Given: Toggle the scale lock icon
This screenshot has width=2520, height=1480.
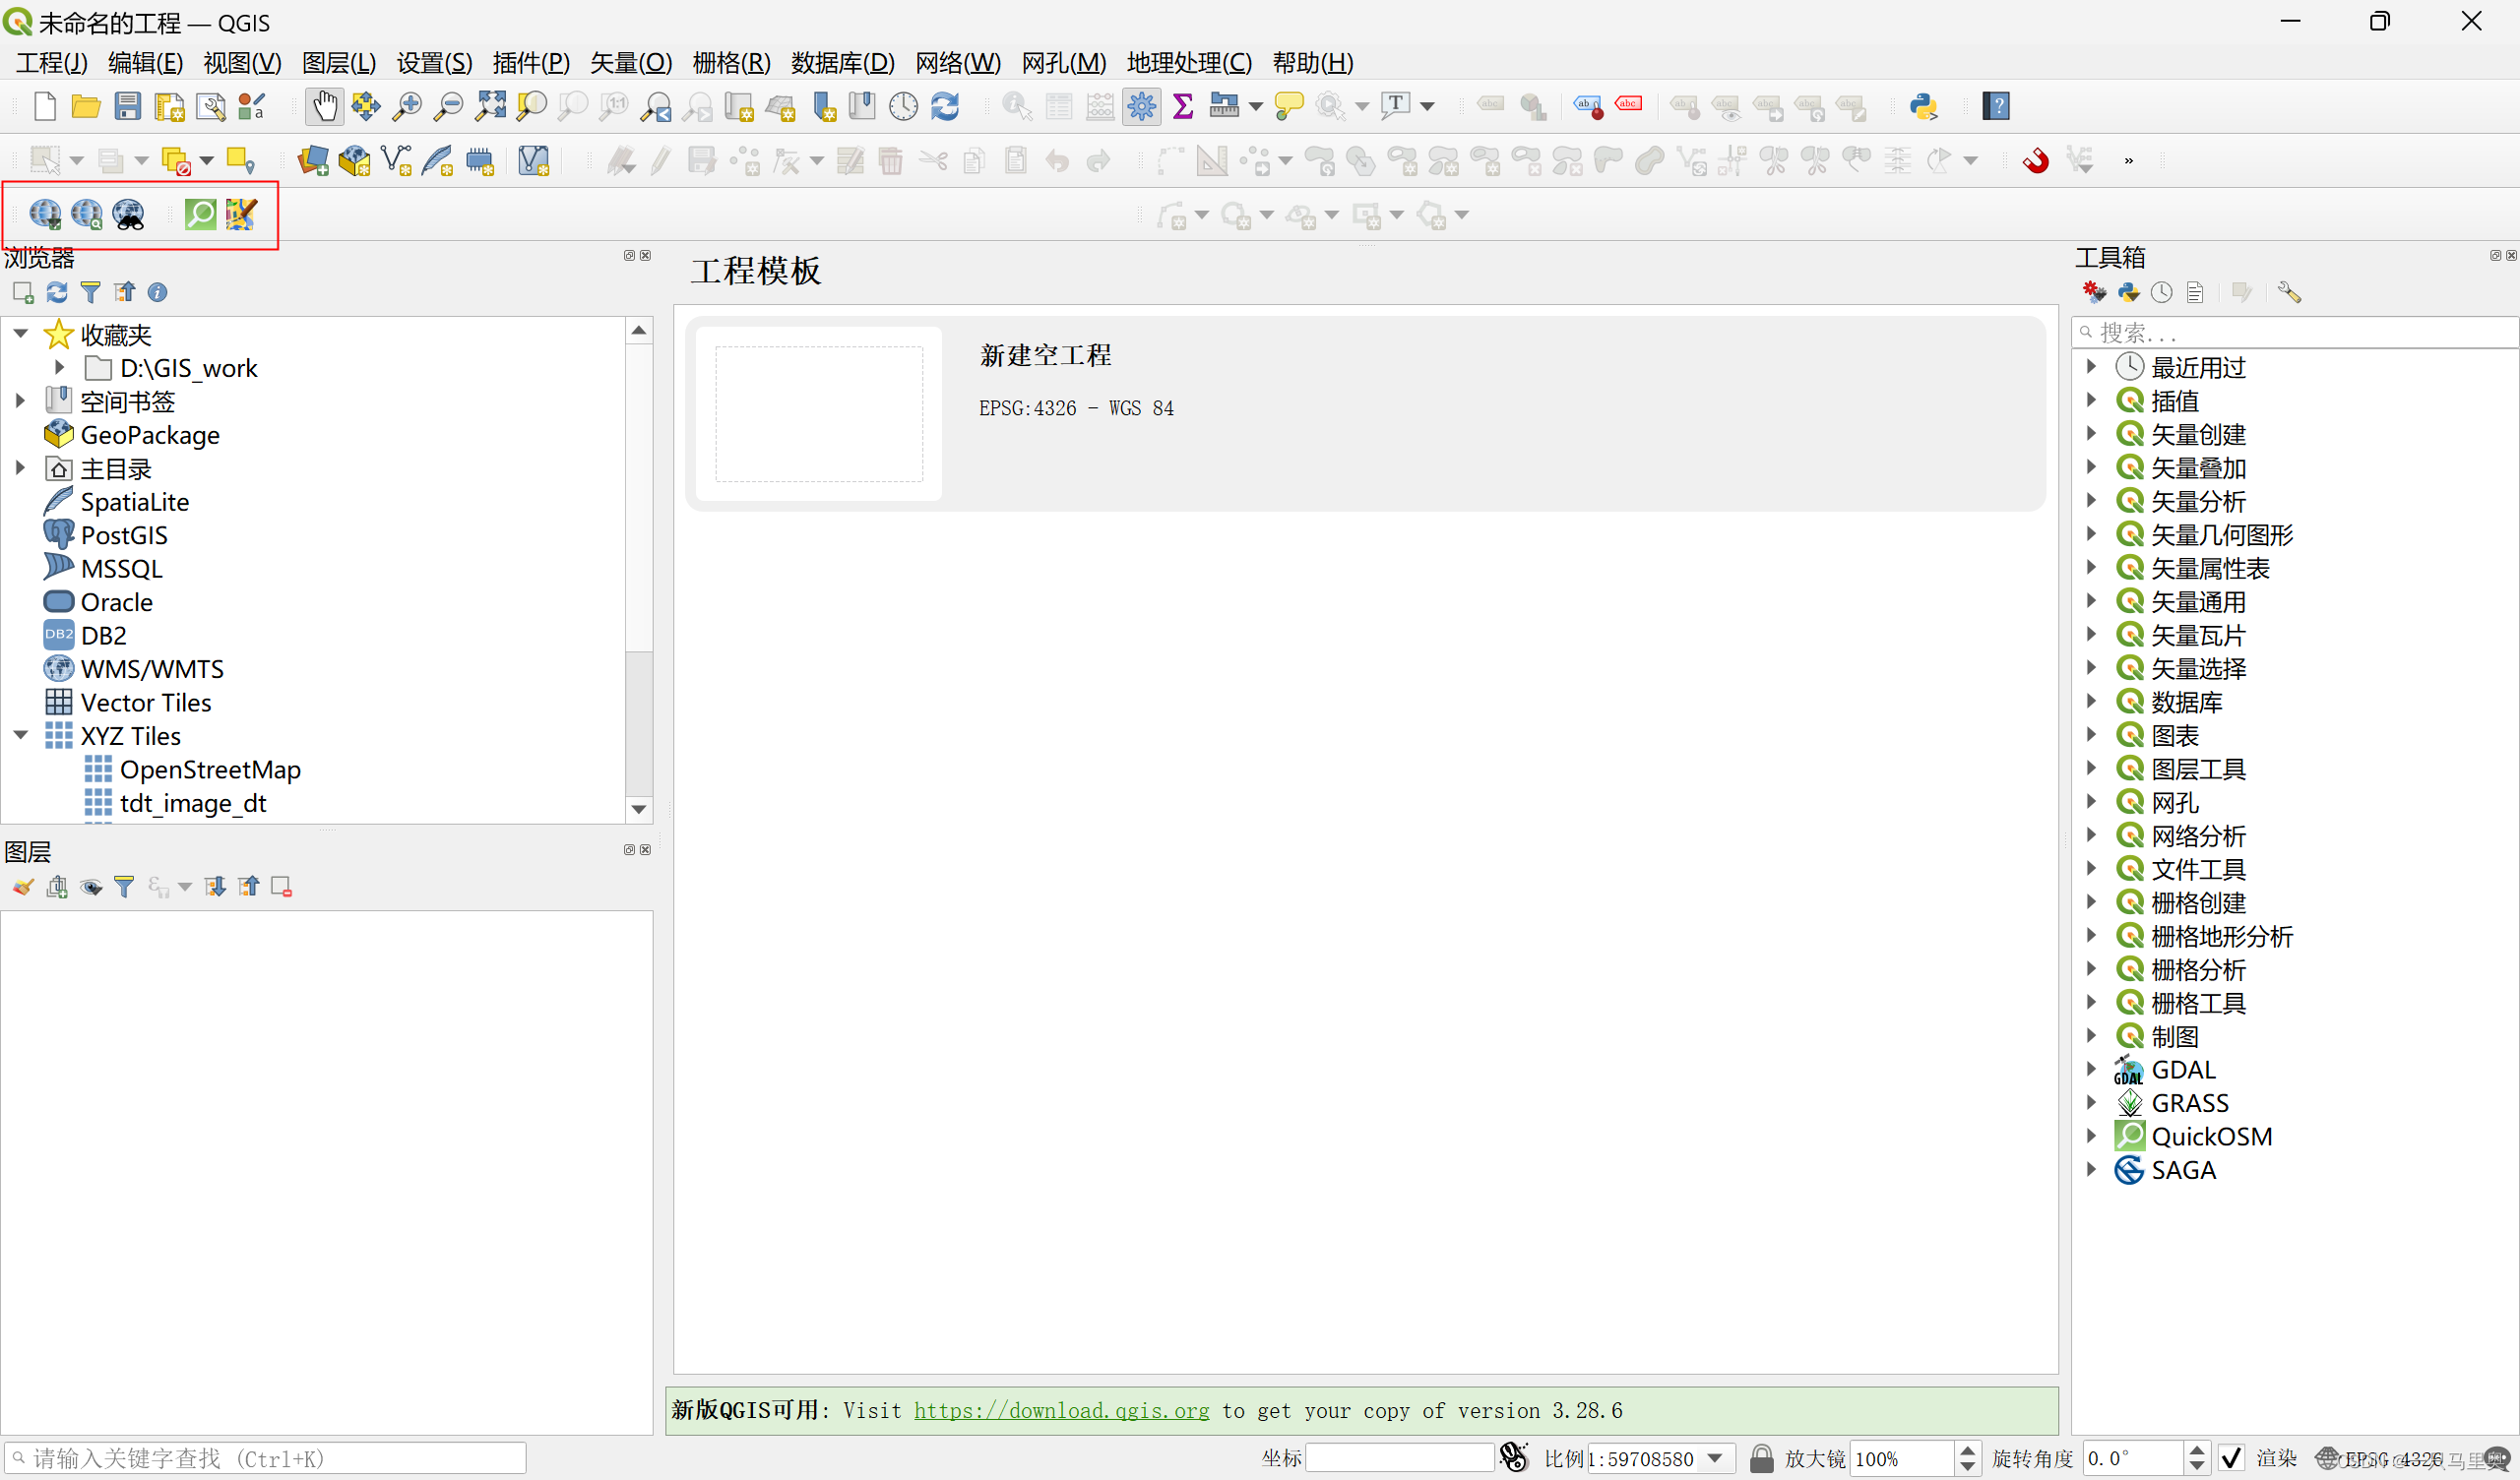Looking at the screenshot, I should (1761, 1458).
